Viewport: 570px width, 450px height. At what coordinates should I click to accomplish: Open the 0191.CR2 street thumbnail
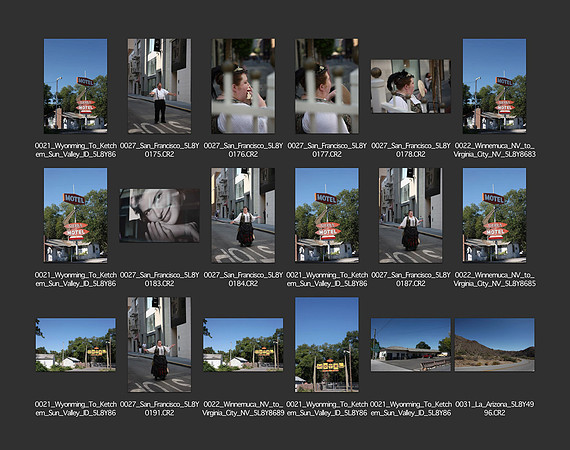(x=159, y=345)
